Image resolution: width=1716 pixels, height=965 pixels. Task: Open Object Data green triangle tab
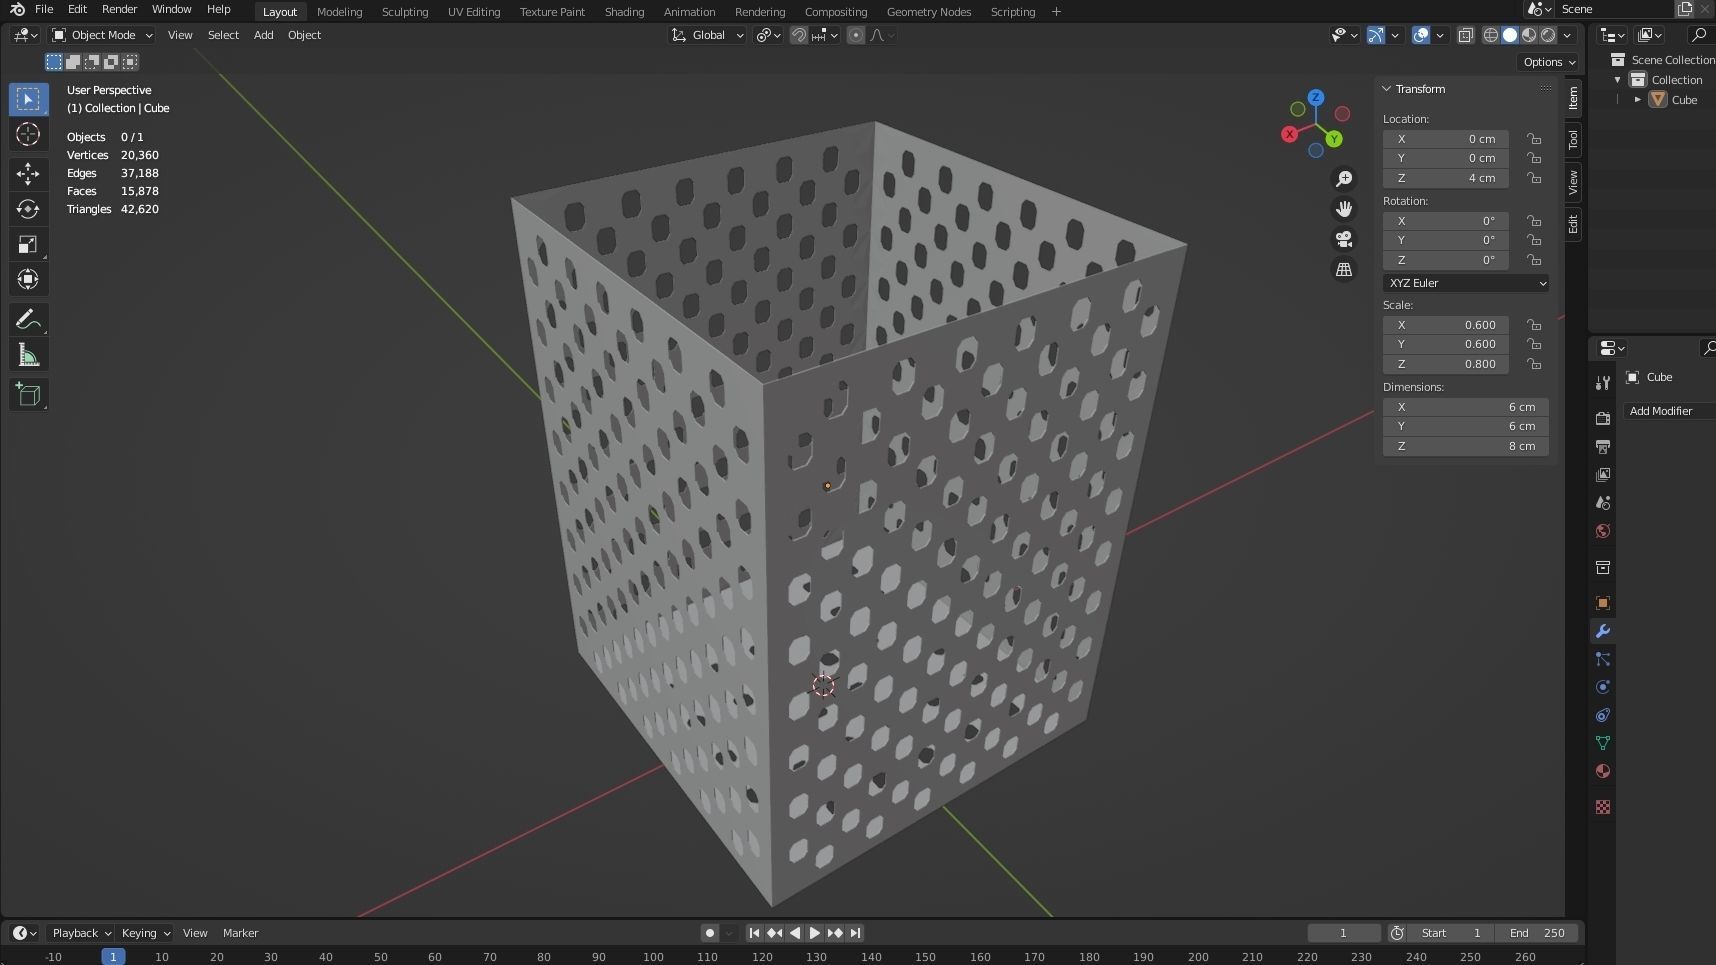click(1603, 743)
